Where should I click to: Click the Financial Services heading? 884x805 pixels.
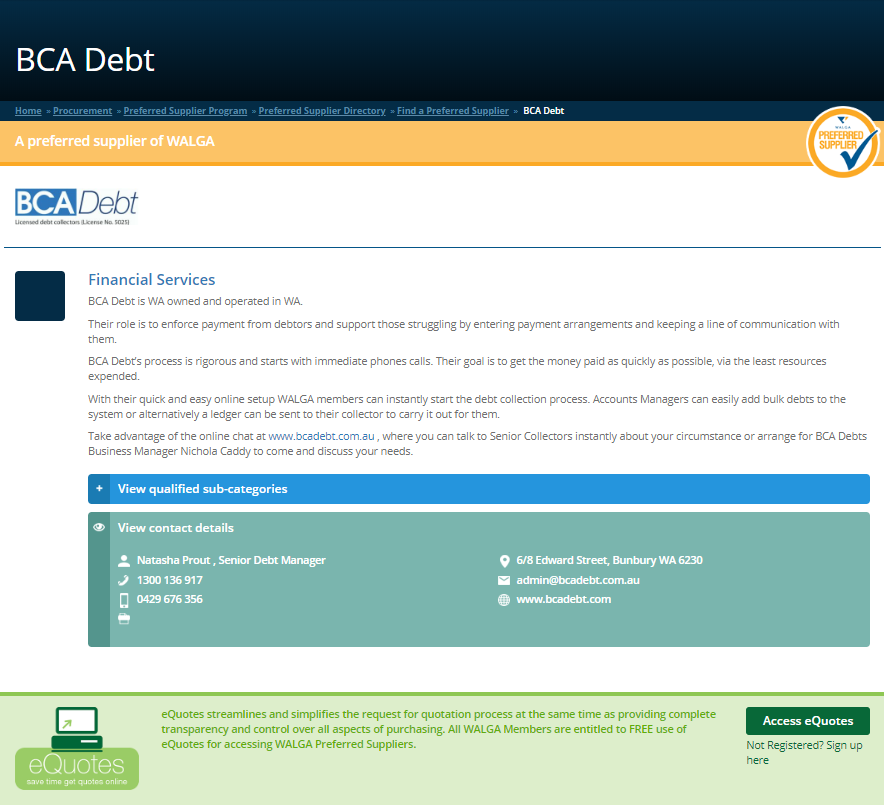pos(152,280)
